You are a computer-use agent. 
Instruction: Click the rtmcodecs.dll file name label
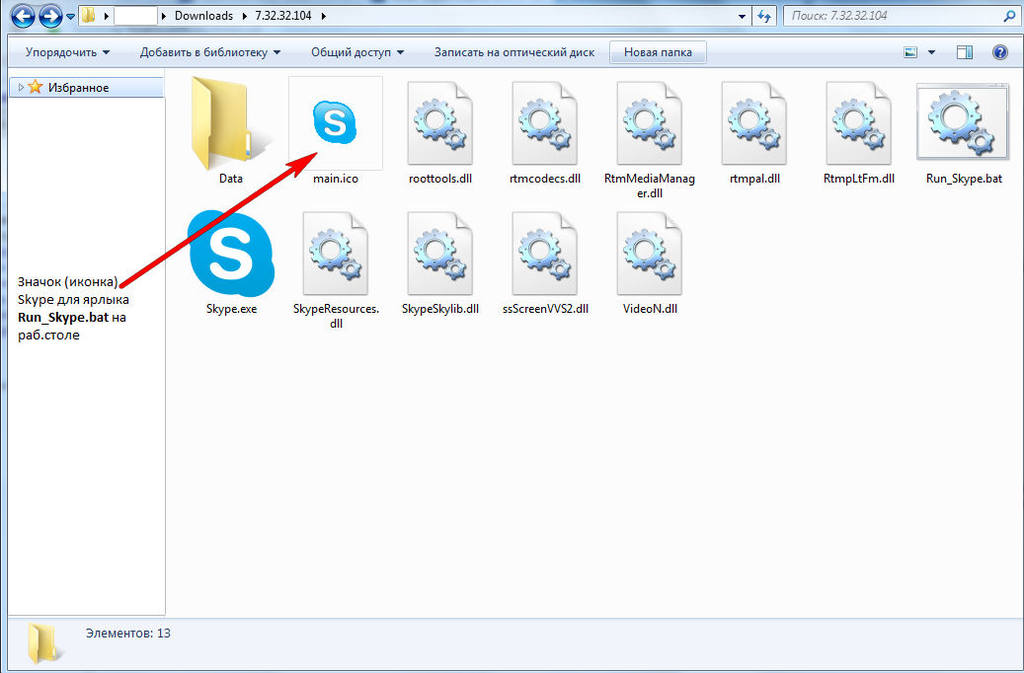point(545,178)
